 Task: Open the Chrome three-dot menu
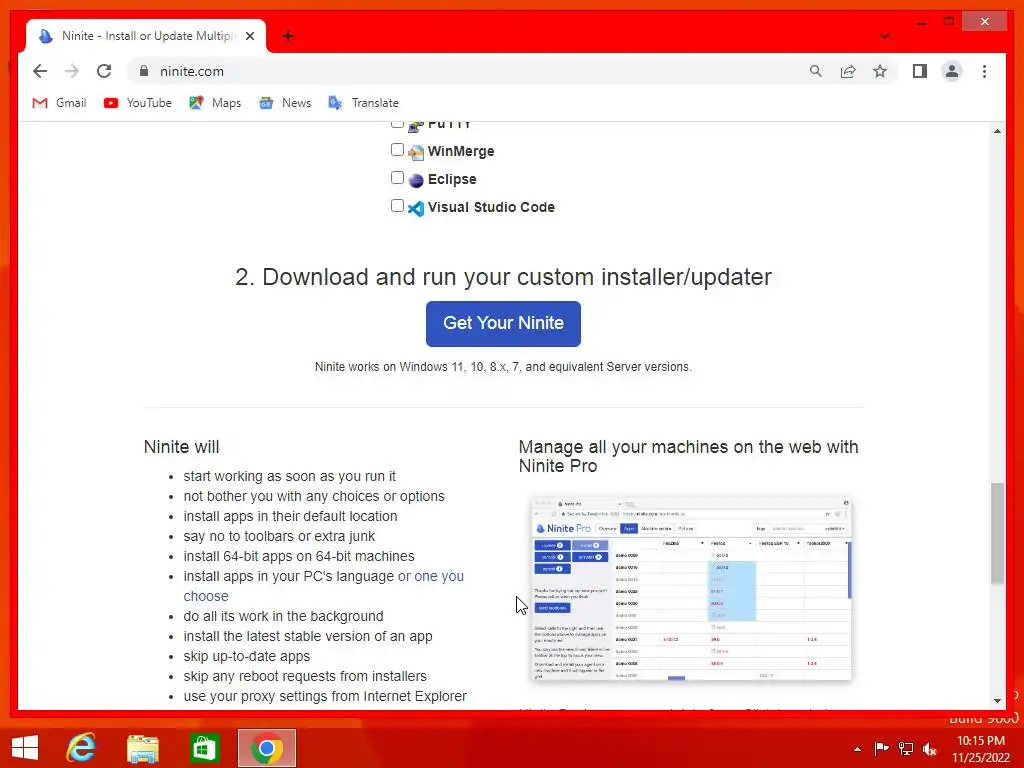984,71
